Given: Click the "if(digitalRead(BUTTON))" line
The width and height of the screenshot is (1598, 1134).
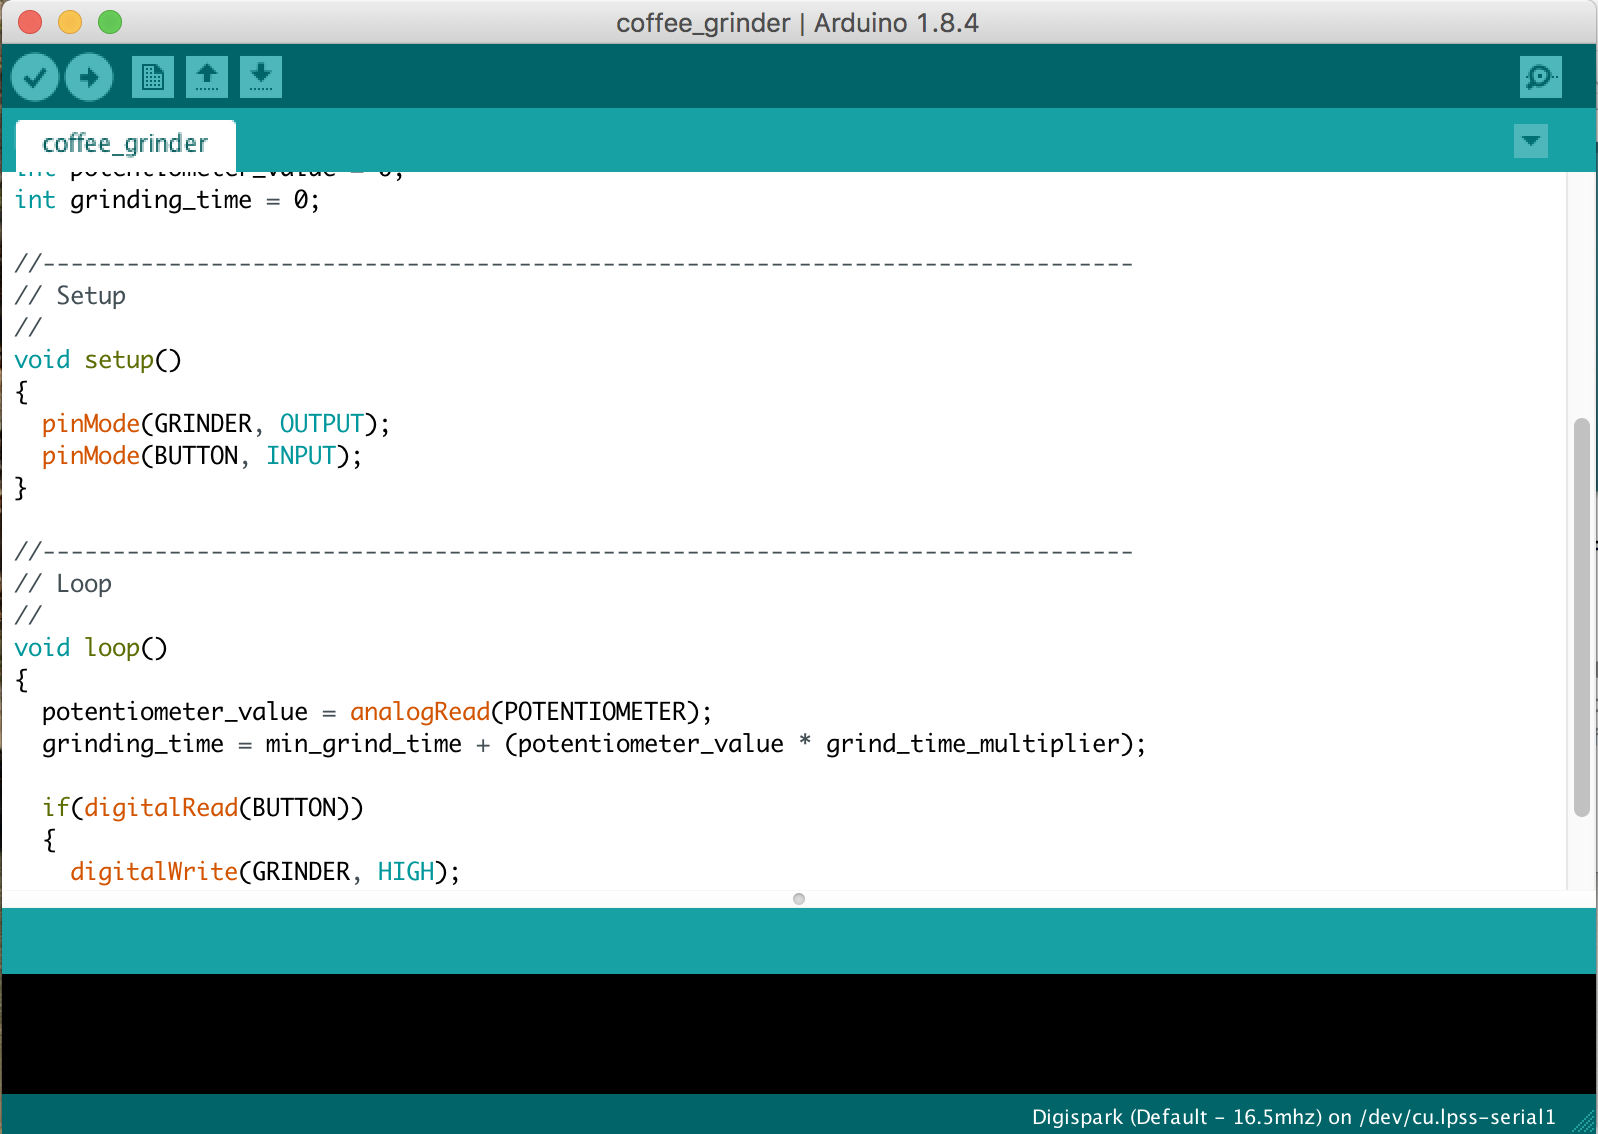Looking at the screenshot, I should 203,808.
